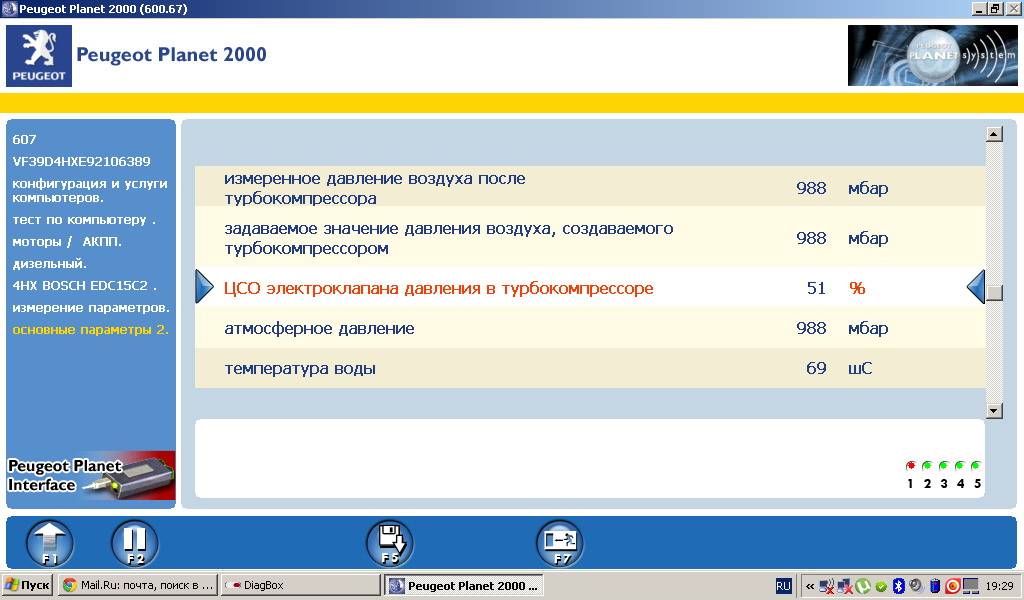Switch to the Mail.Ru Chrome taskbar item
The height and width of the screenshot is (600, 1024).
pos(137,586)
